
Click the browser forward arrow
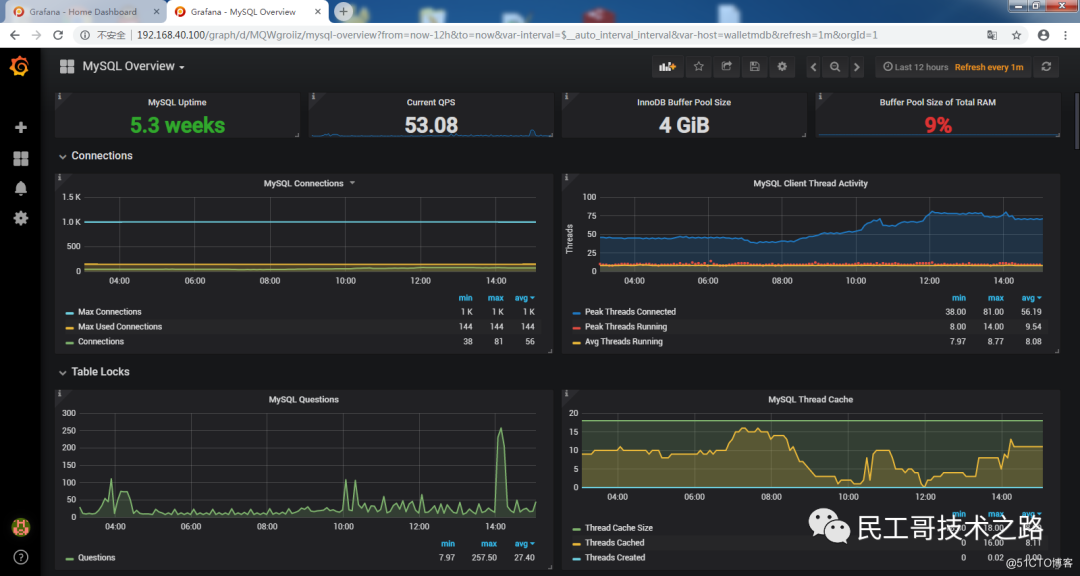click(x=37, y=35)
